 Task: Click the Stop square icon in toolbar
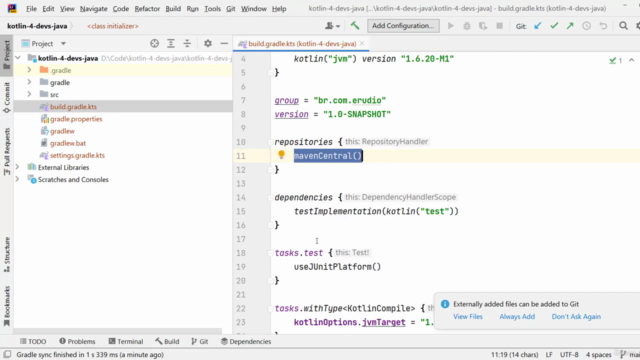(499, 26)
